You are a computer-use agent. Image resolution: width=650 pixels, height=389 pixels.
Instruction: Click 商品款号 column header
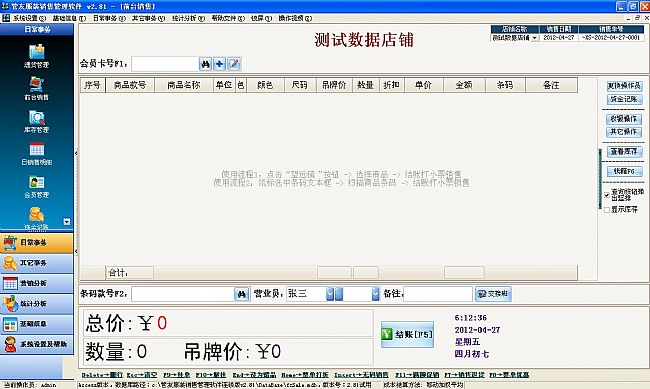(130, 85)
